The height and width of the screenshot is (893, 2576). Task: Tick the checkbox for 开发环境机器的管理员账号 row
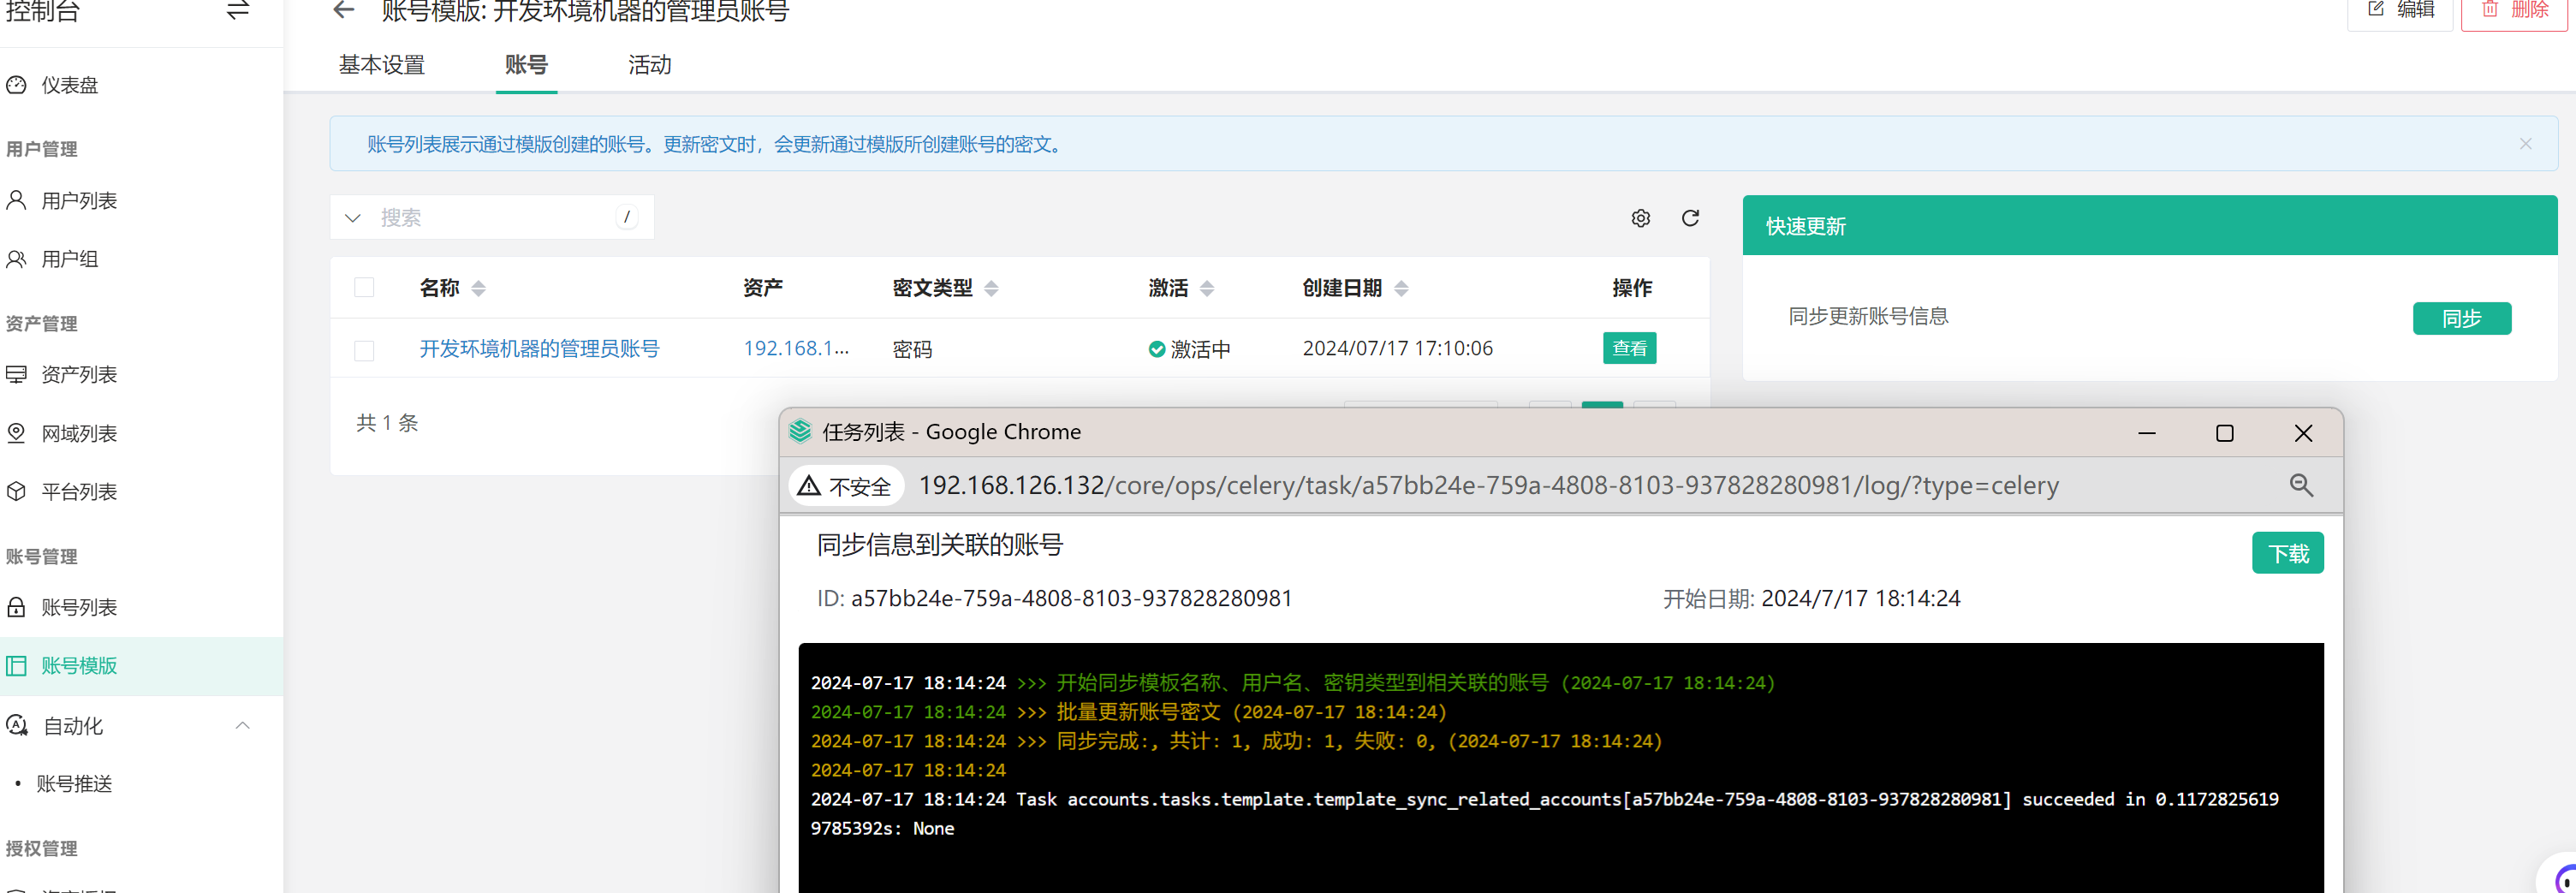364,350
